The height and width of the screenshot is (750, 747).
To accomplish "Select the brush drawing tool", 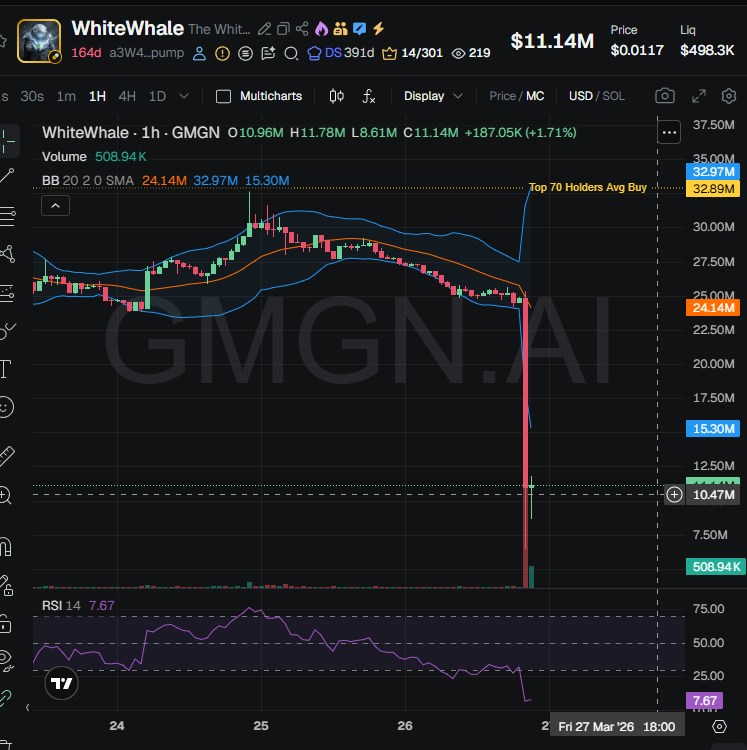I will tap(8, 331).
